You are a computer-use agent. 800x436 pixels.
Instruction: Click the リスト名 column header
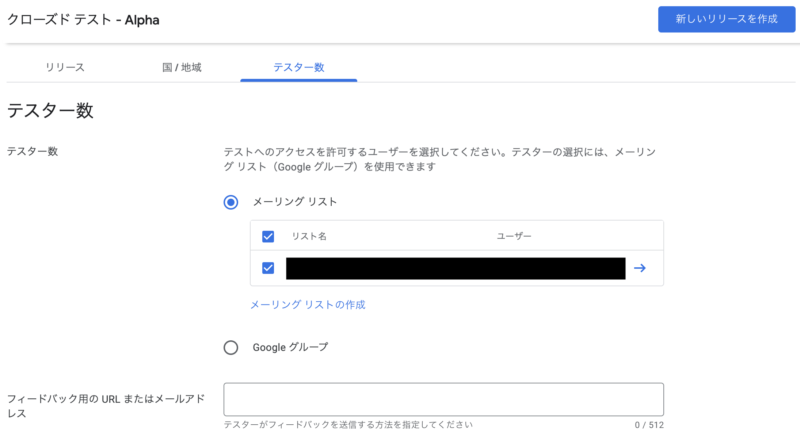[309, 236]
